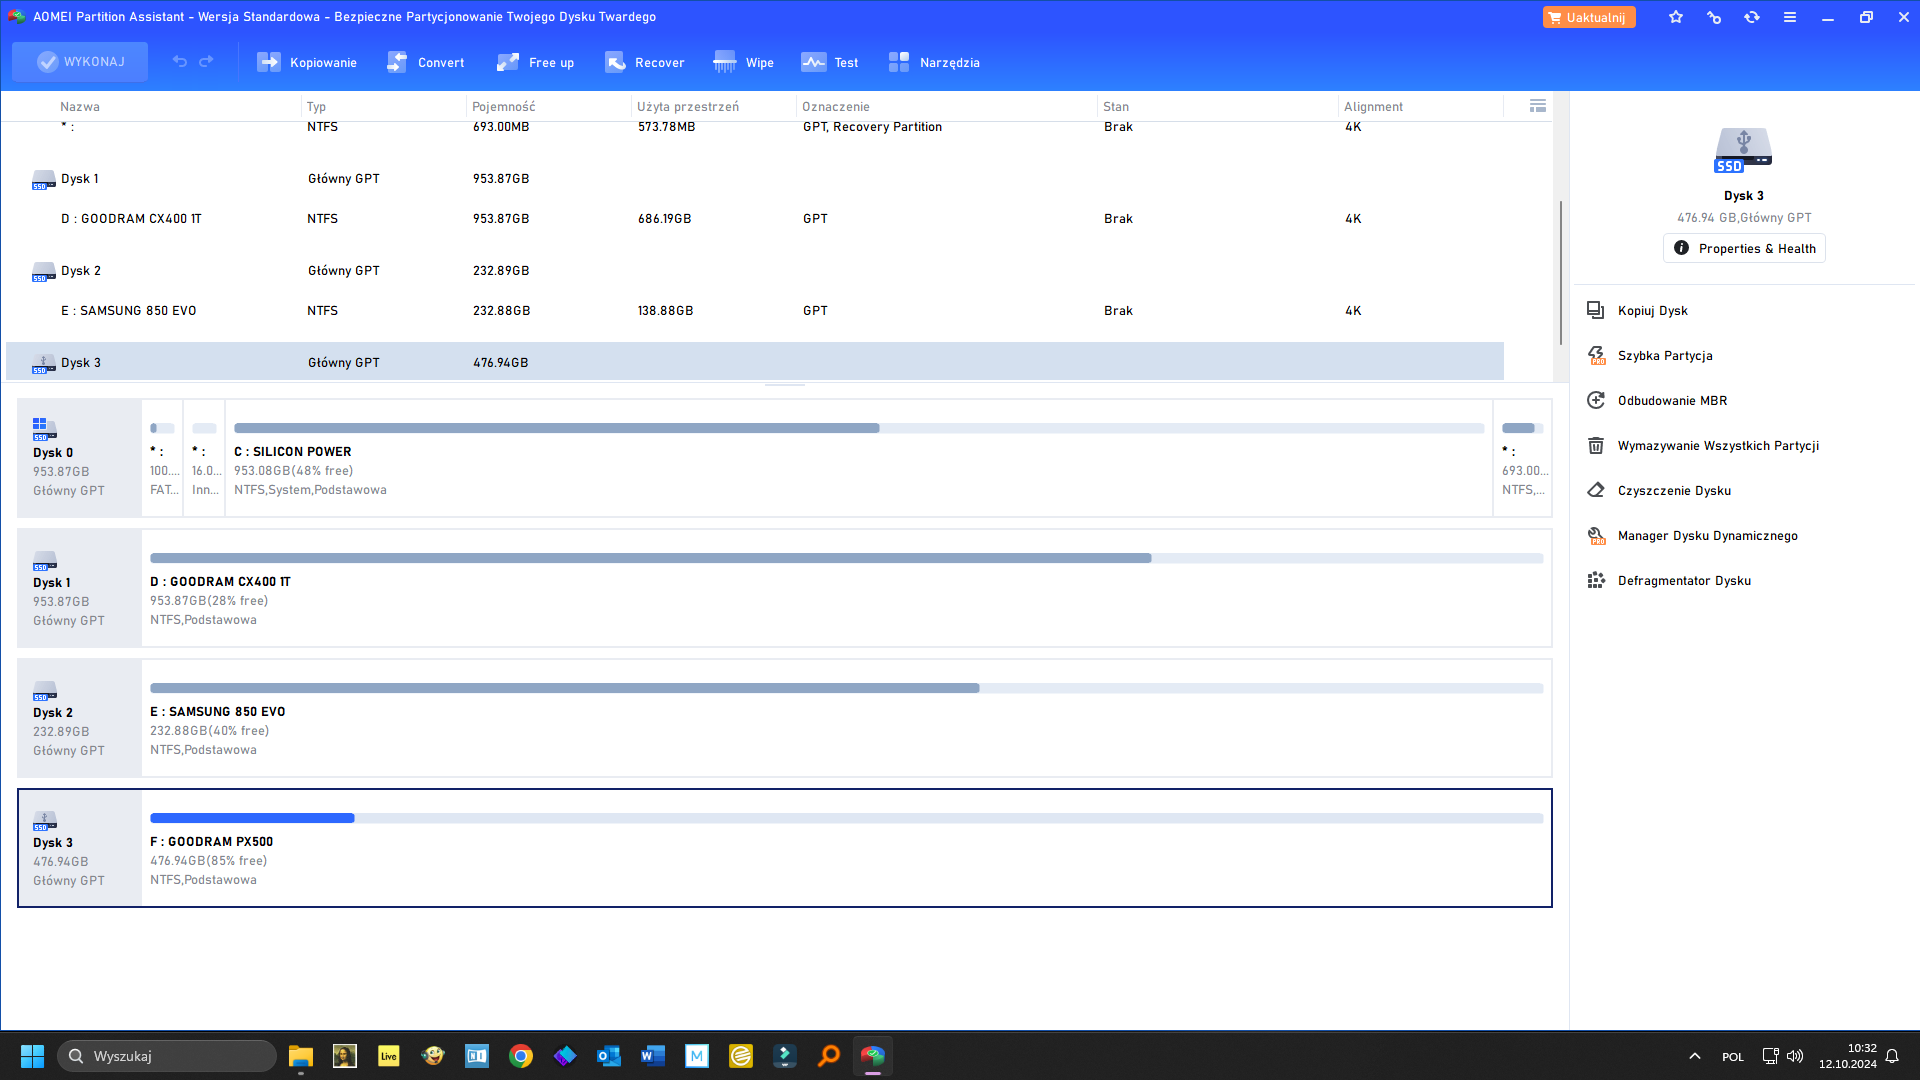Screen dimensions: 1920x1080
Task: Open File Explorer from the taskbar
Action: click(x=301, y=1056)
